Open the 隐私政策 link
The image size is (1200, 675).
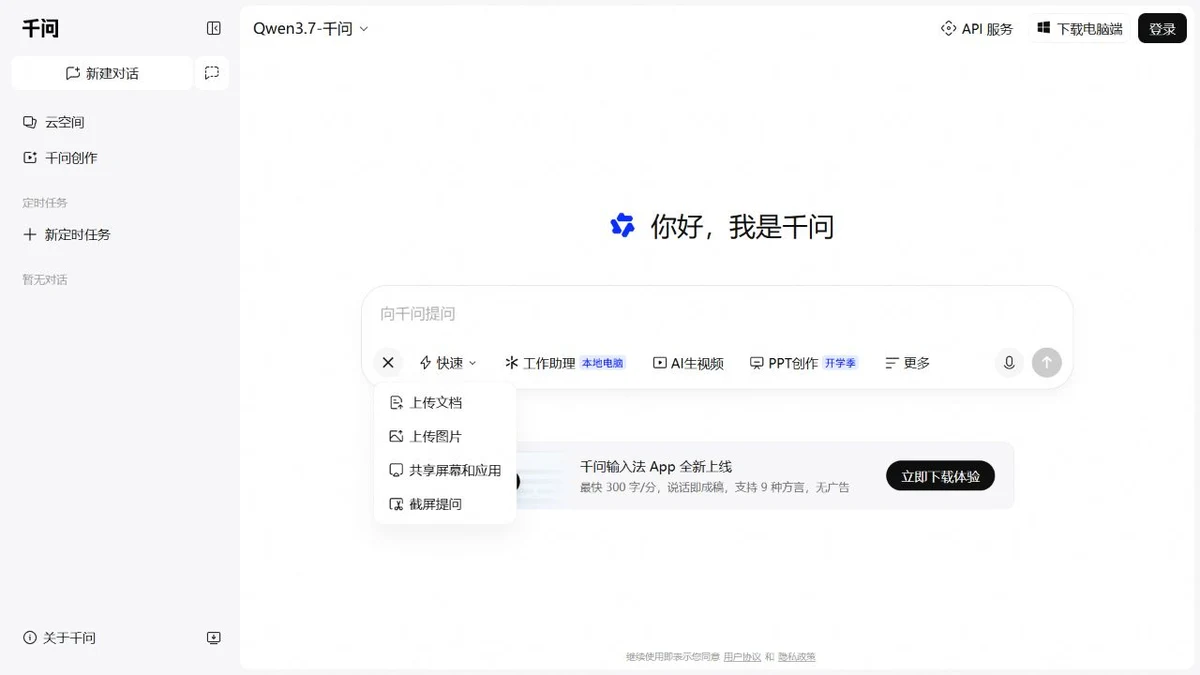point(797,657)
